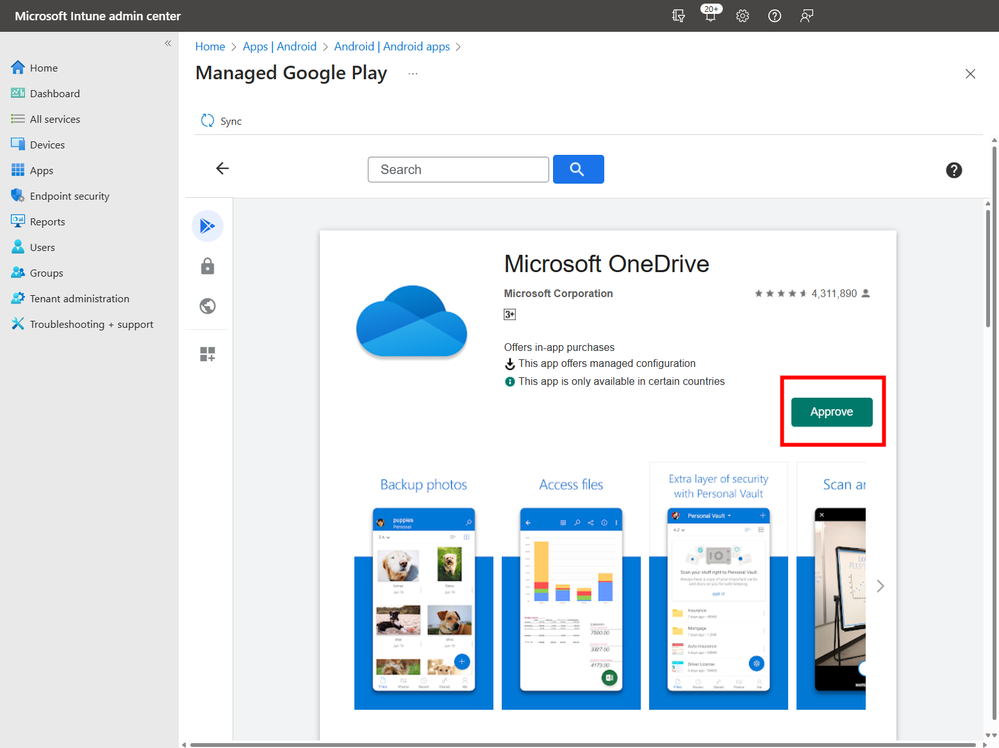Click the Home breadcrumb link
The image size is (999, 748).
pyautogui.click(x=210, y=47)
